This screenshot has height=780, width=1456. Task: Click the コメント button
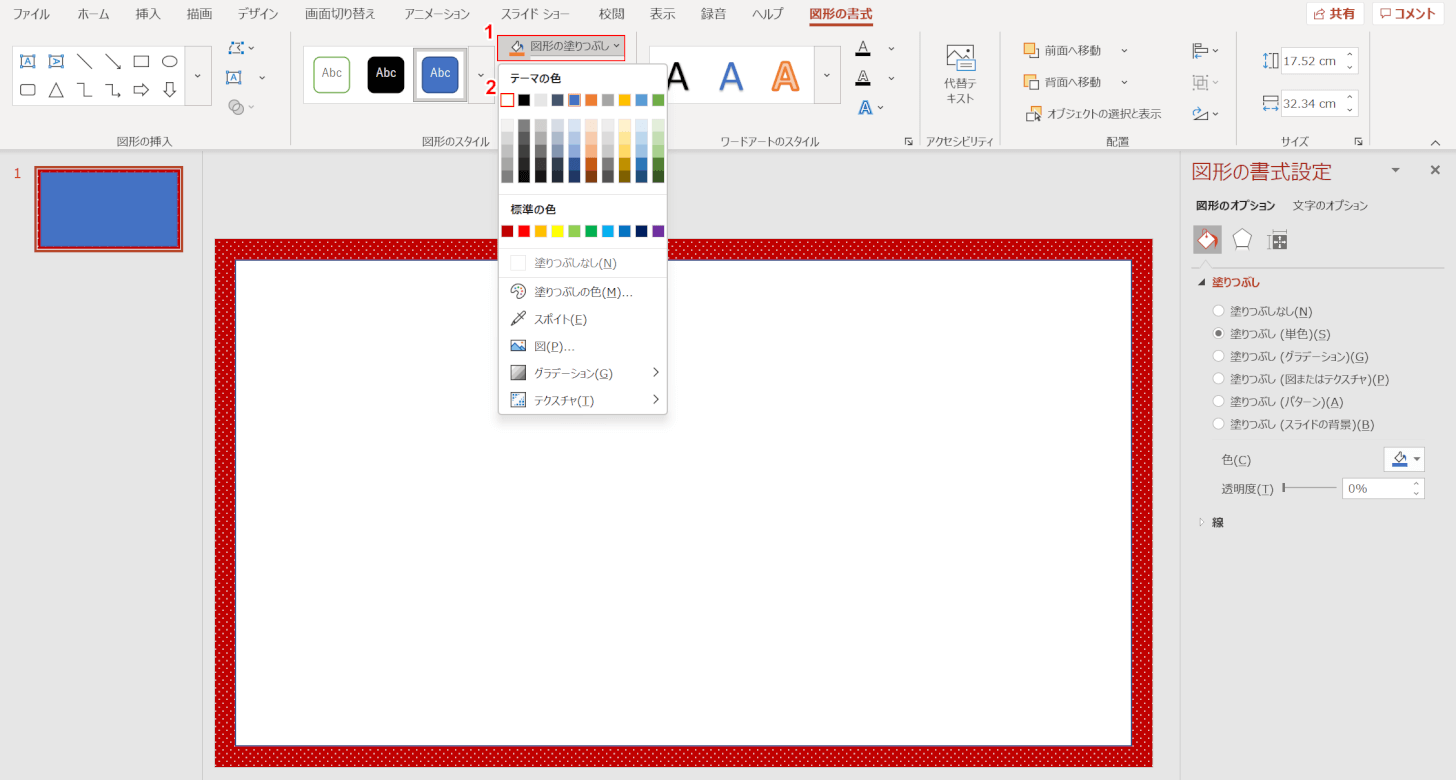(1410, 14)
